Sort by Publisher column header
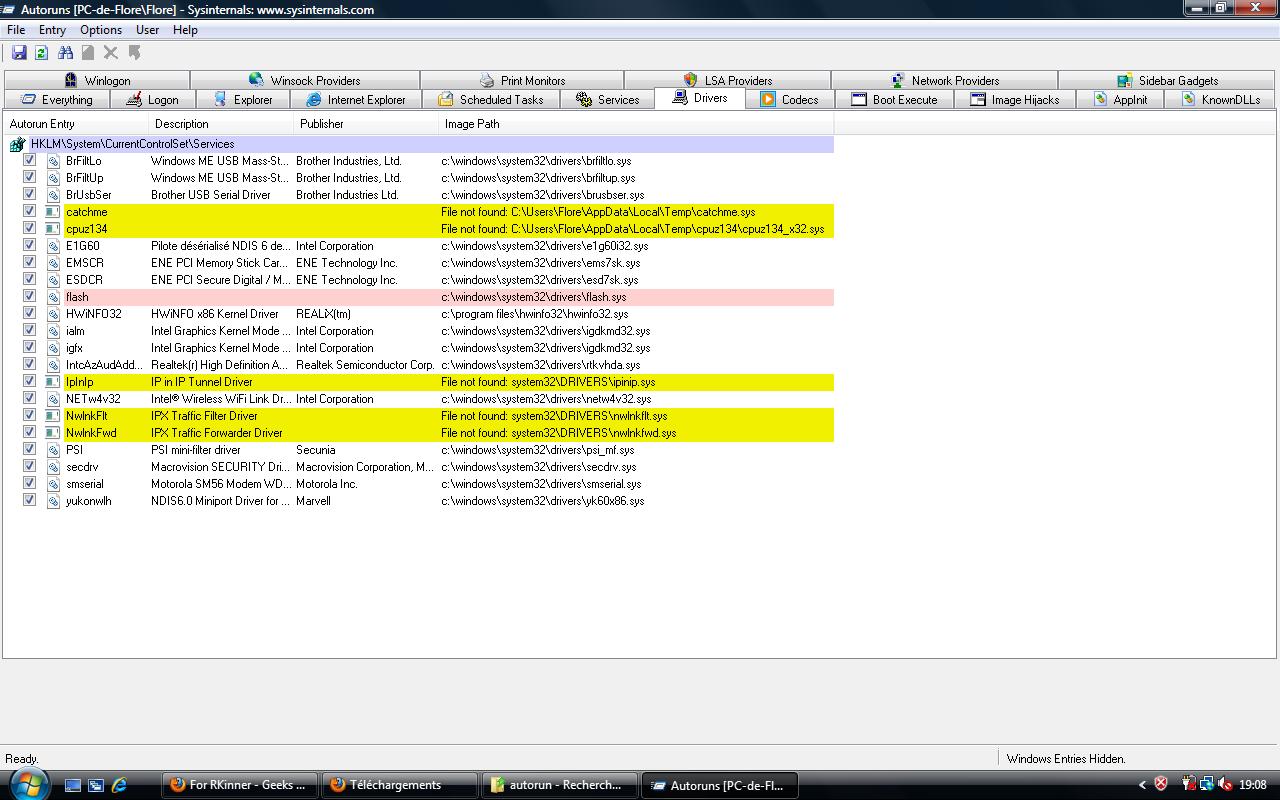 tap(366, 124)
